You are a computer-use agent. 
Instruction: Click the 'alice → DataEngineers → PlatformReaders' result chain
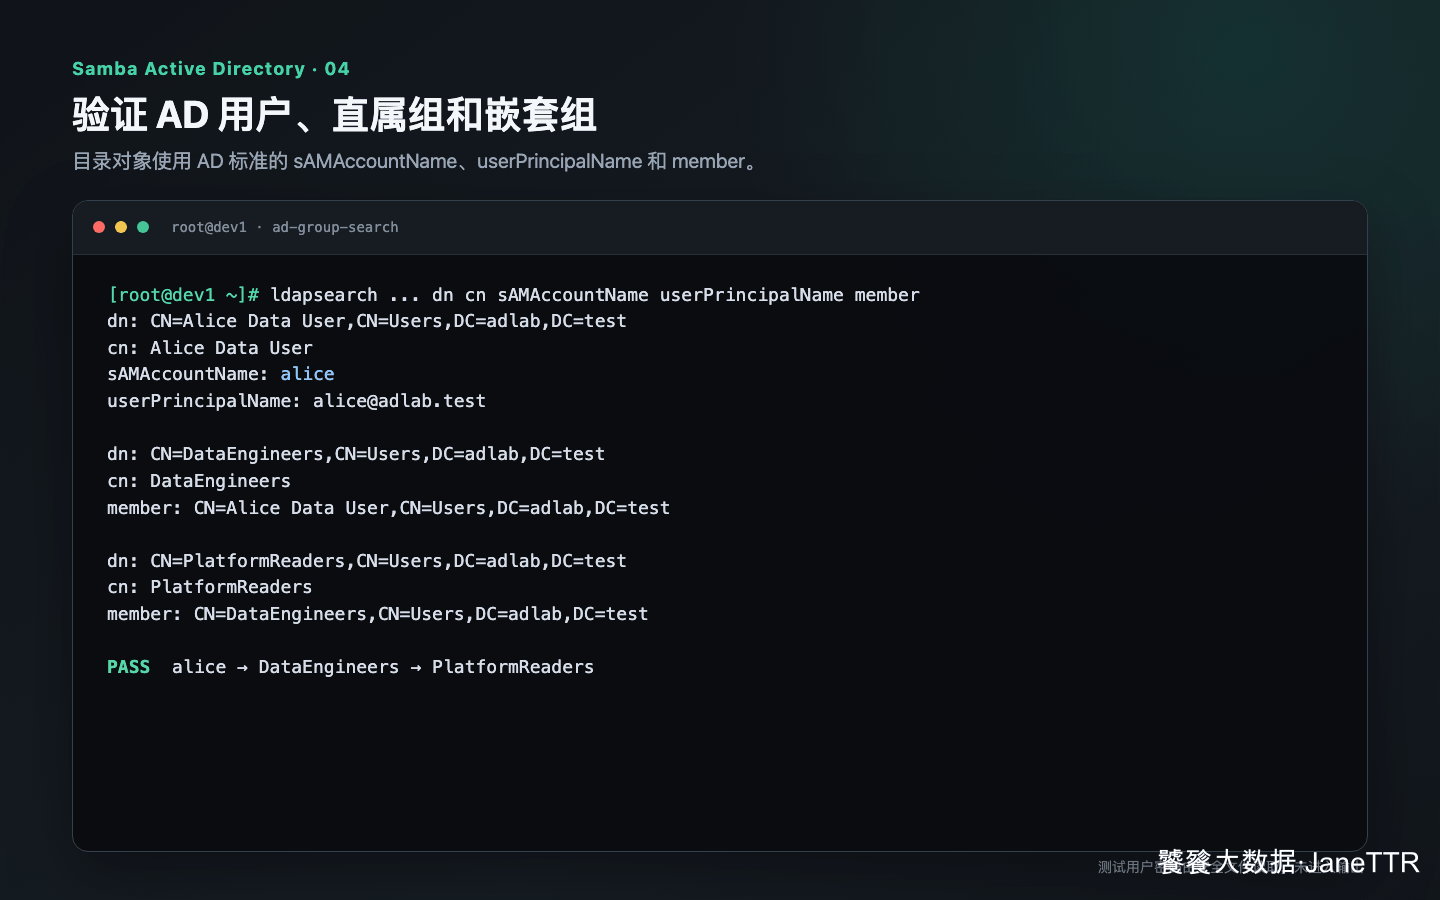(383, 667)
